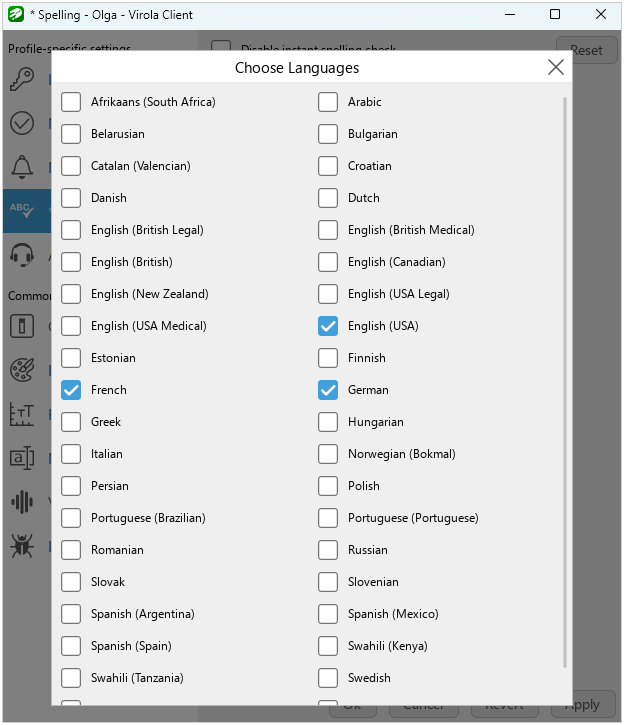The image size is (625, 725).
Task: Check Afrikaans (South Africa)
Action: pyautogui.click(x=71, y=102)
